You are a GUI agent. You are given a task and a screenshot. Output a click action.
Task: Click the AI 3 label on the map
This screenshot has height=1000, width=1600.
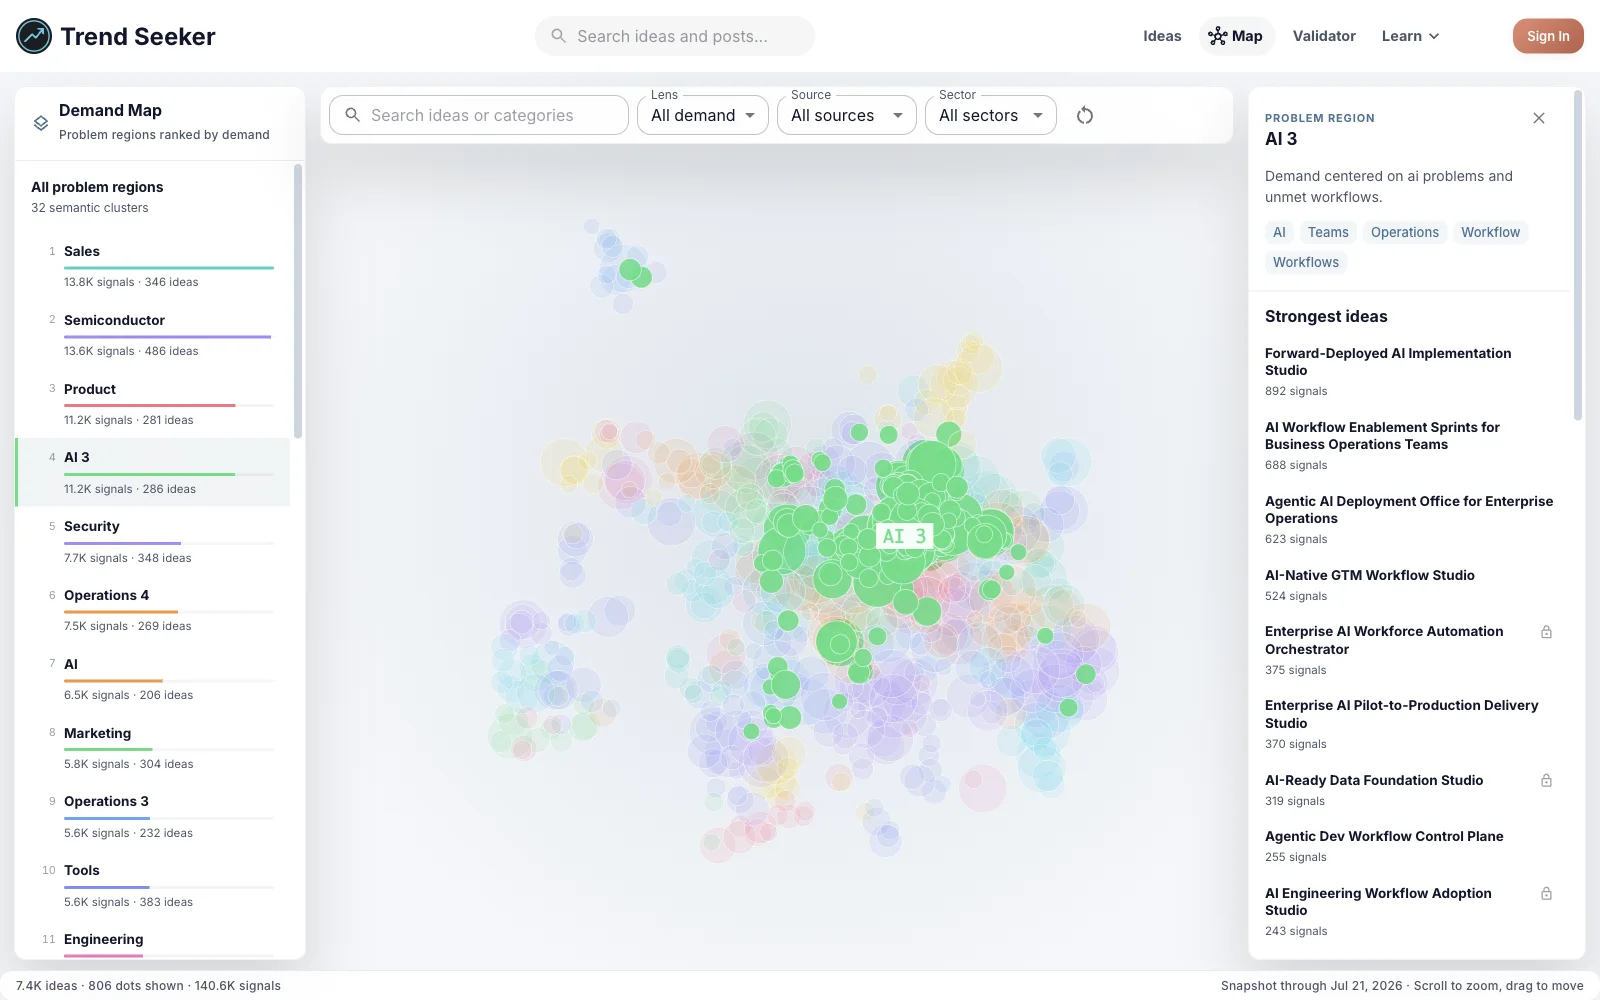point(904,536)
